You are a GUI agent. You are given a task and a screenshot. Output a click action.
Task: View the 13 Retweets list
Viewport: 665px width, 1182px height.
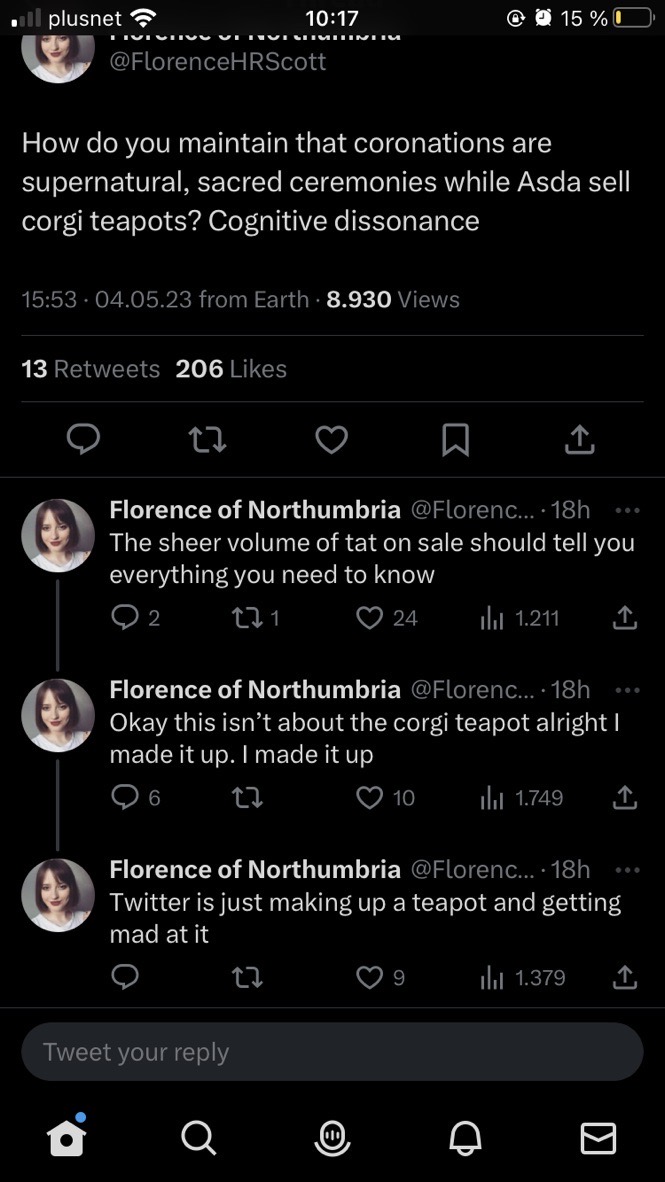coord(90,369)
